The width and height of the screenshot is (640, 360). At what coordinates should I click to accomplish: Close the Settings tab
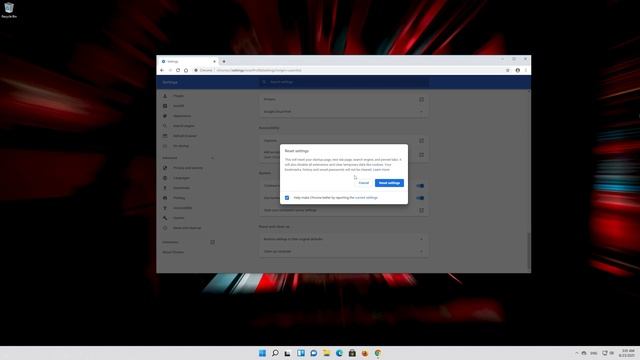point(214,61)
